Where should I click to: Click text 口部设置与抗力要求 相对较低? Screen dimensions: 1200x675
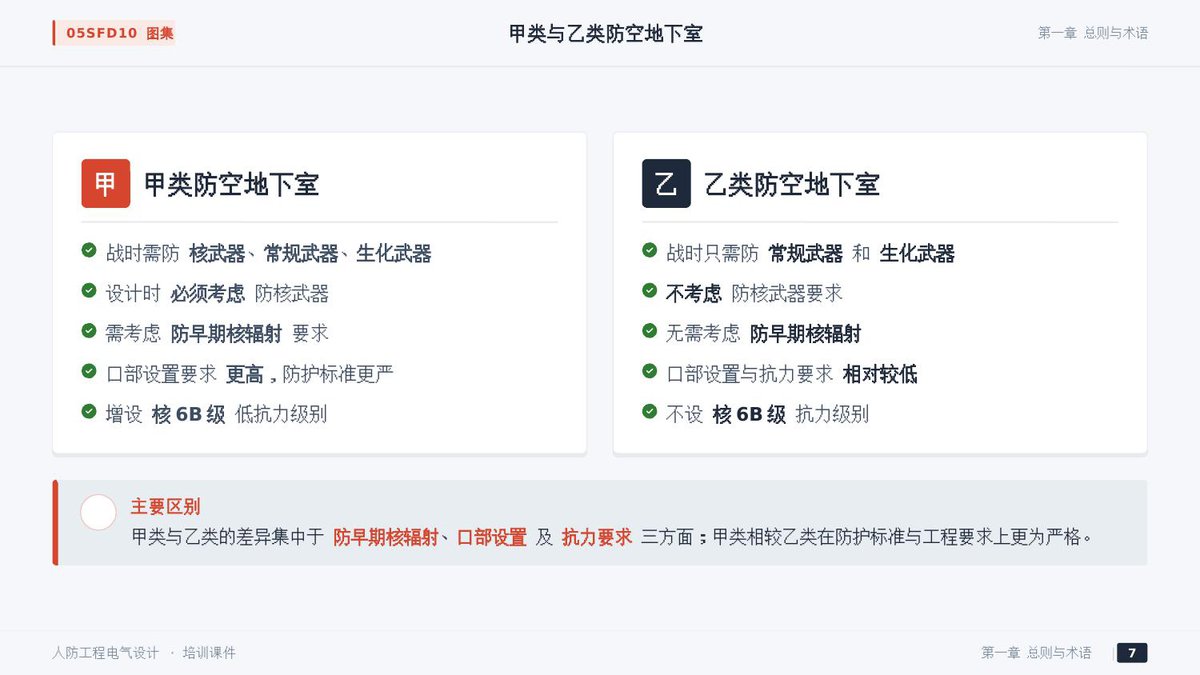[x=792, y=374]
